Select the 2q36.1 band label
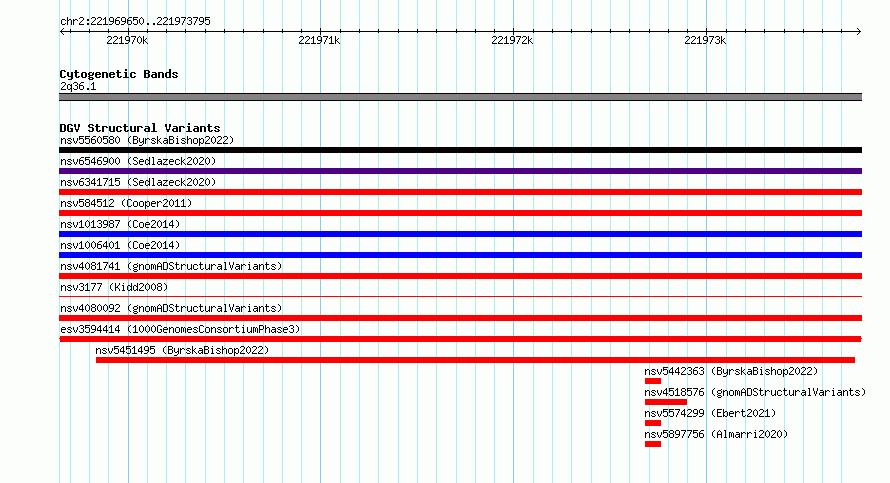 coord(78,86)
